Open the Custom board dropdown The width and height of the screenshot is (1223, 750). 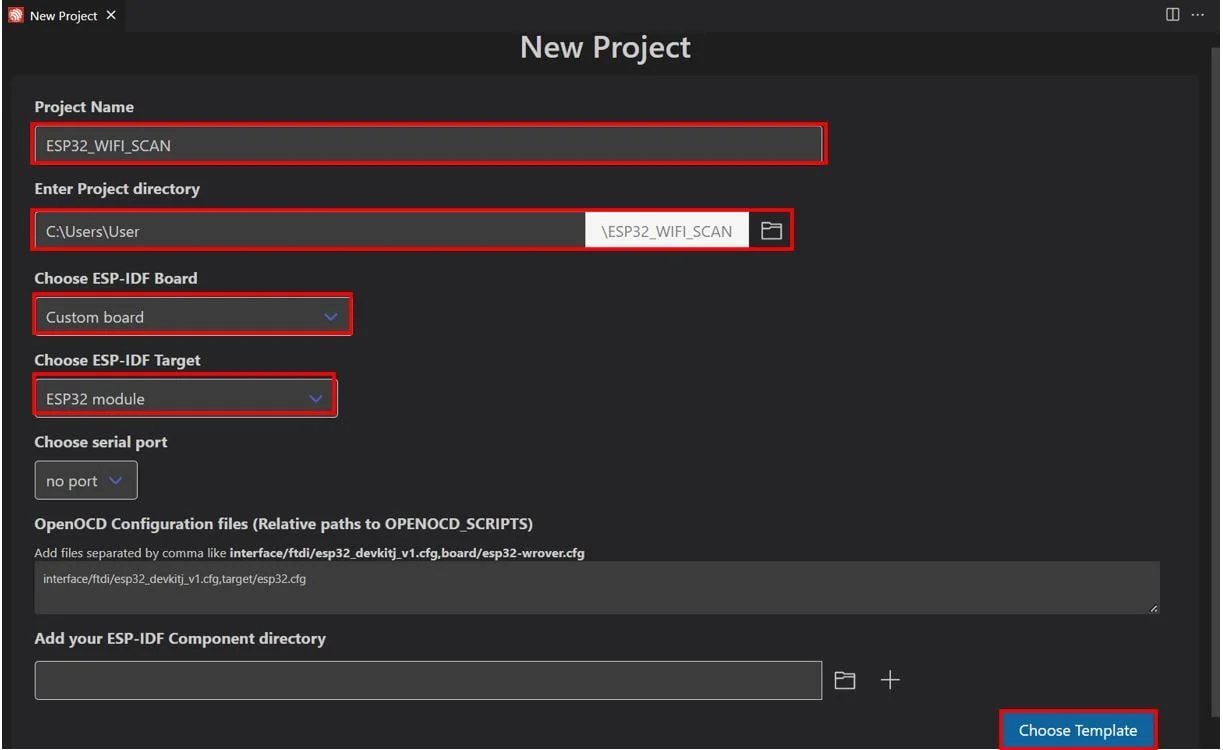coord(192,317)
